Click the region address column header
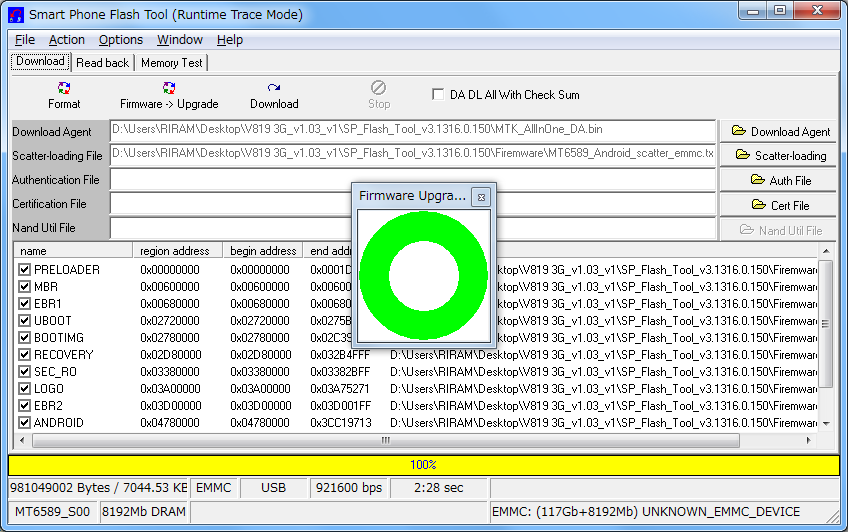 click(178, 251)
